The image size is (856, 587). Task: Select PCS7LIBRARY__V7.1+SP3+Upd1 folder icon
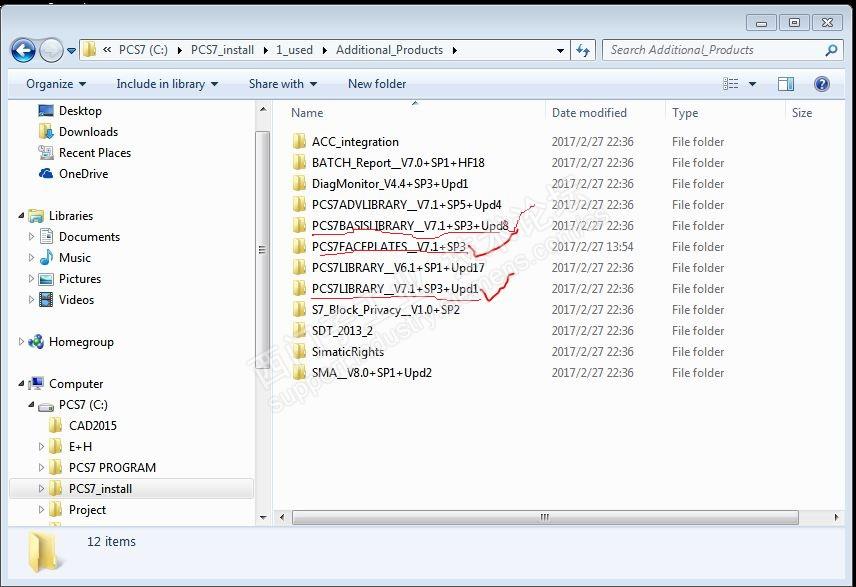(x=299, y=289)
